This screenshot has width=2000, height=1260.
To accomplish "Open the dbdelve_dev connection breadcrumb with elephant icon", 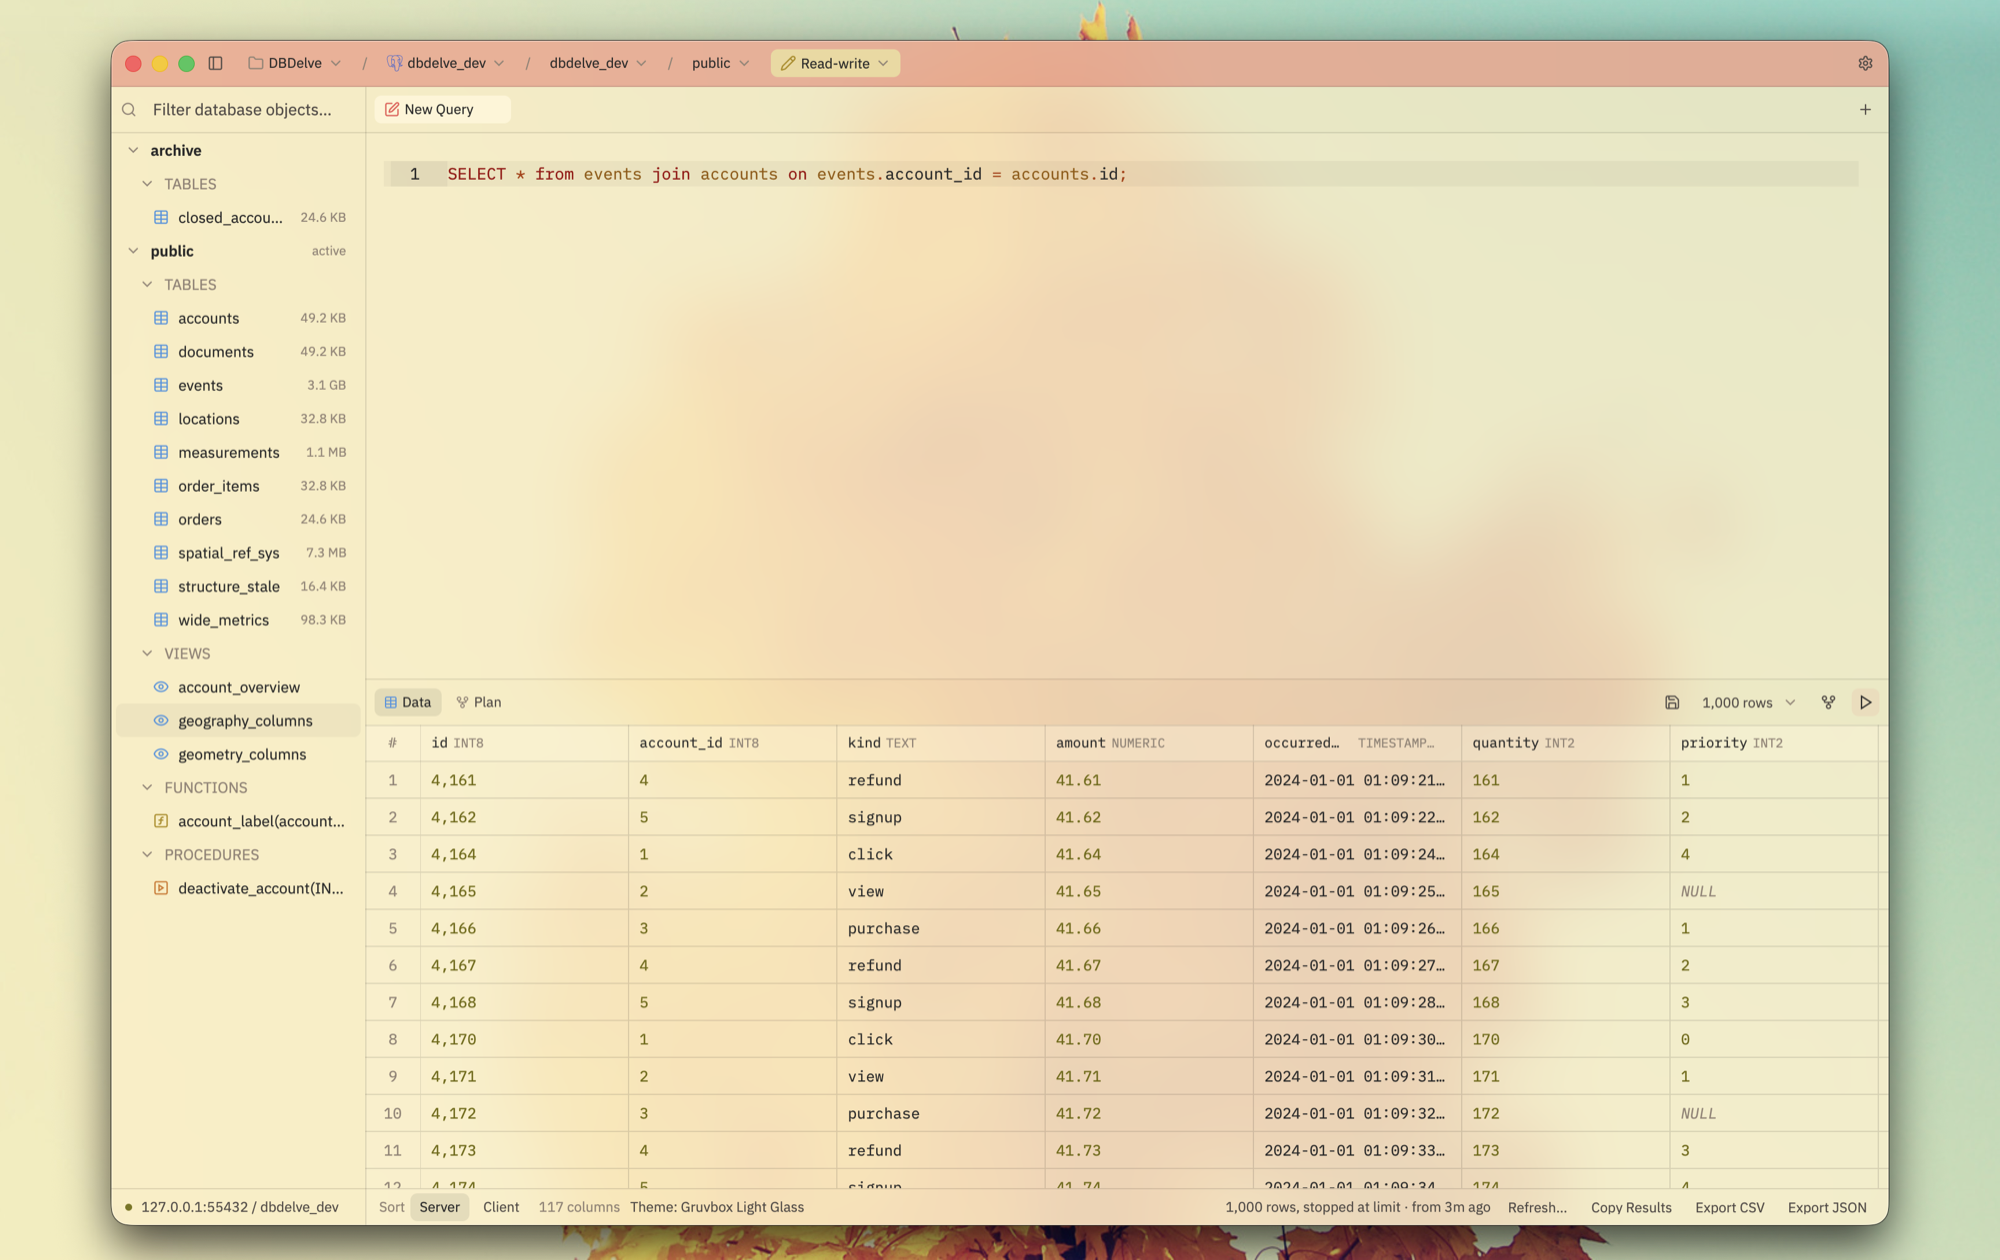I will (446, 63).
